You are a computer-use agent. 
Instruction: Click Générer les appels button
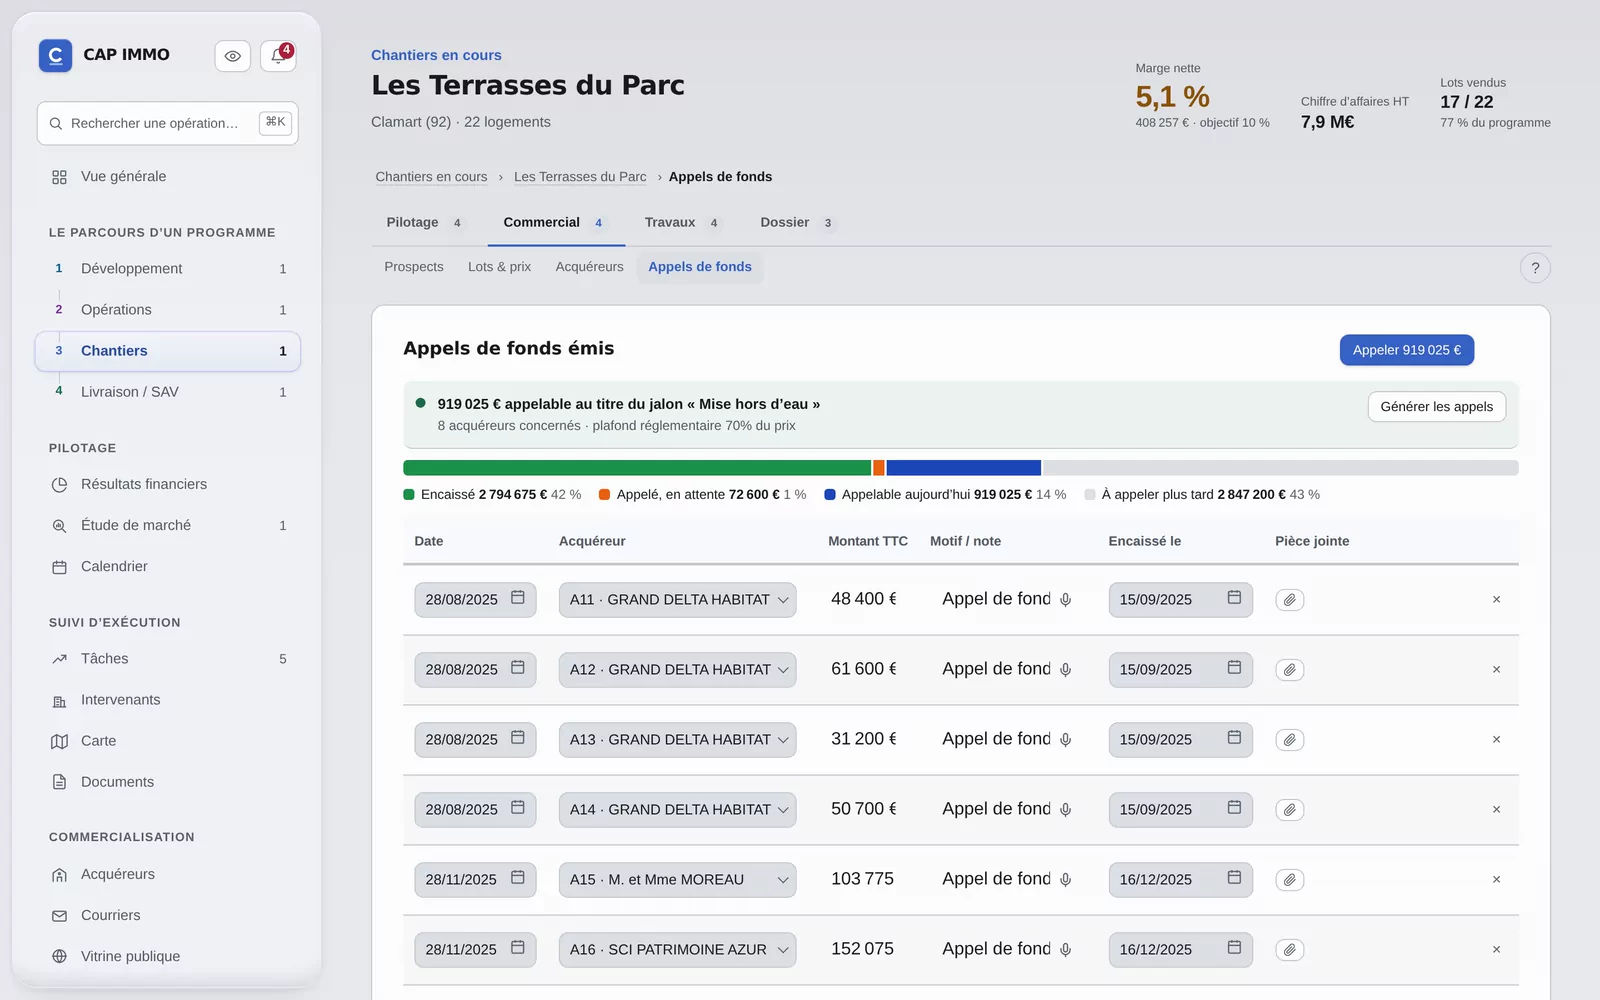[x=1436, y=407]
